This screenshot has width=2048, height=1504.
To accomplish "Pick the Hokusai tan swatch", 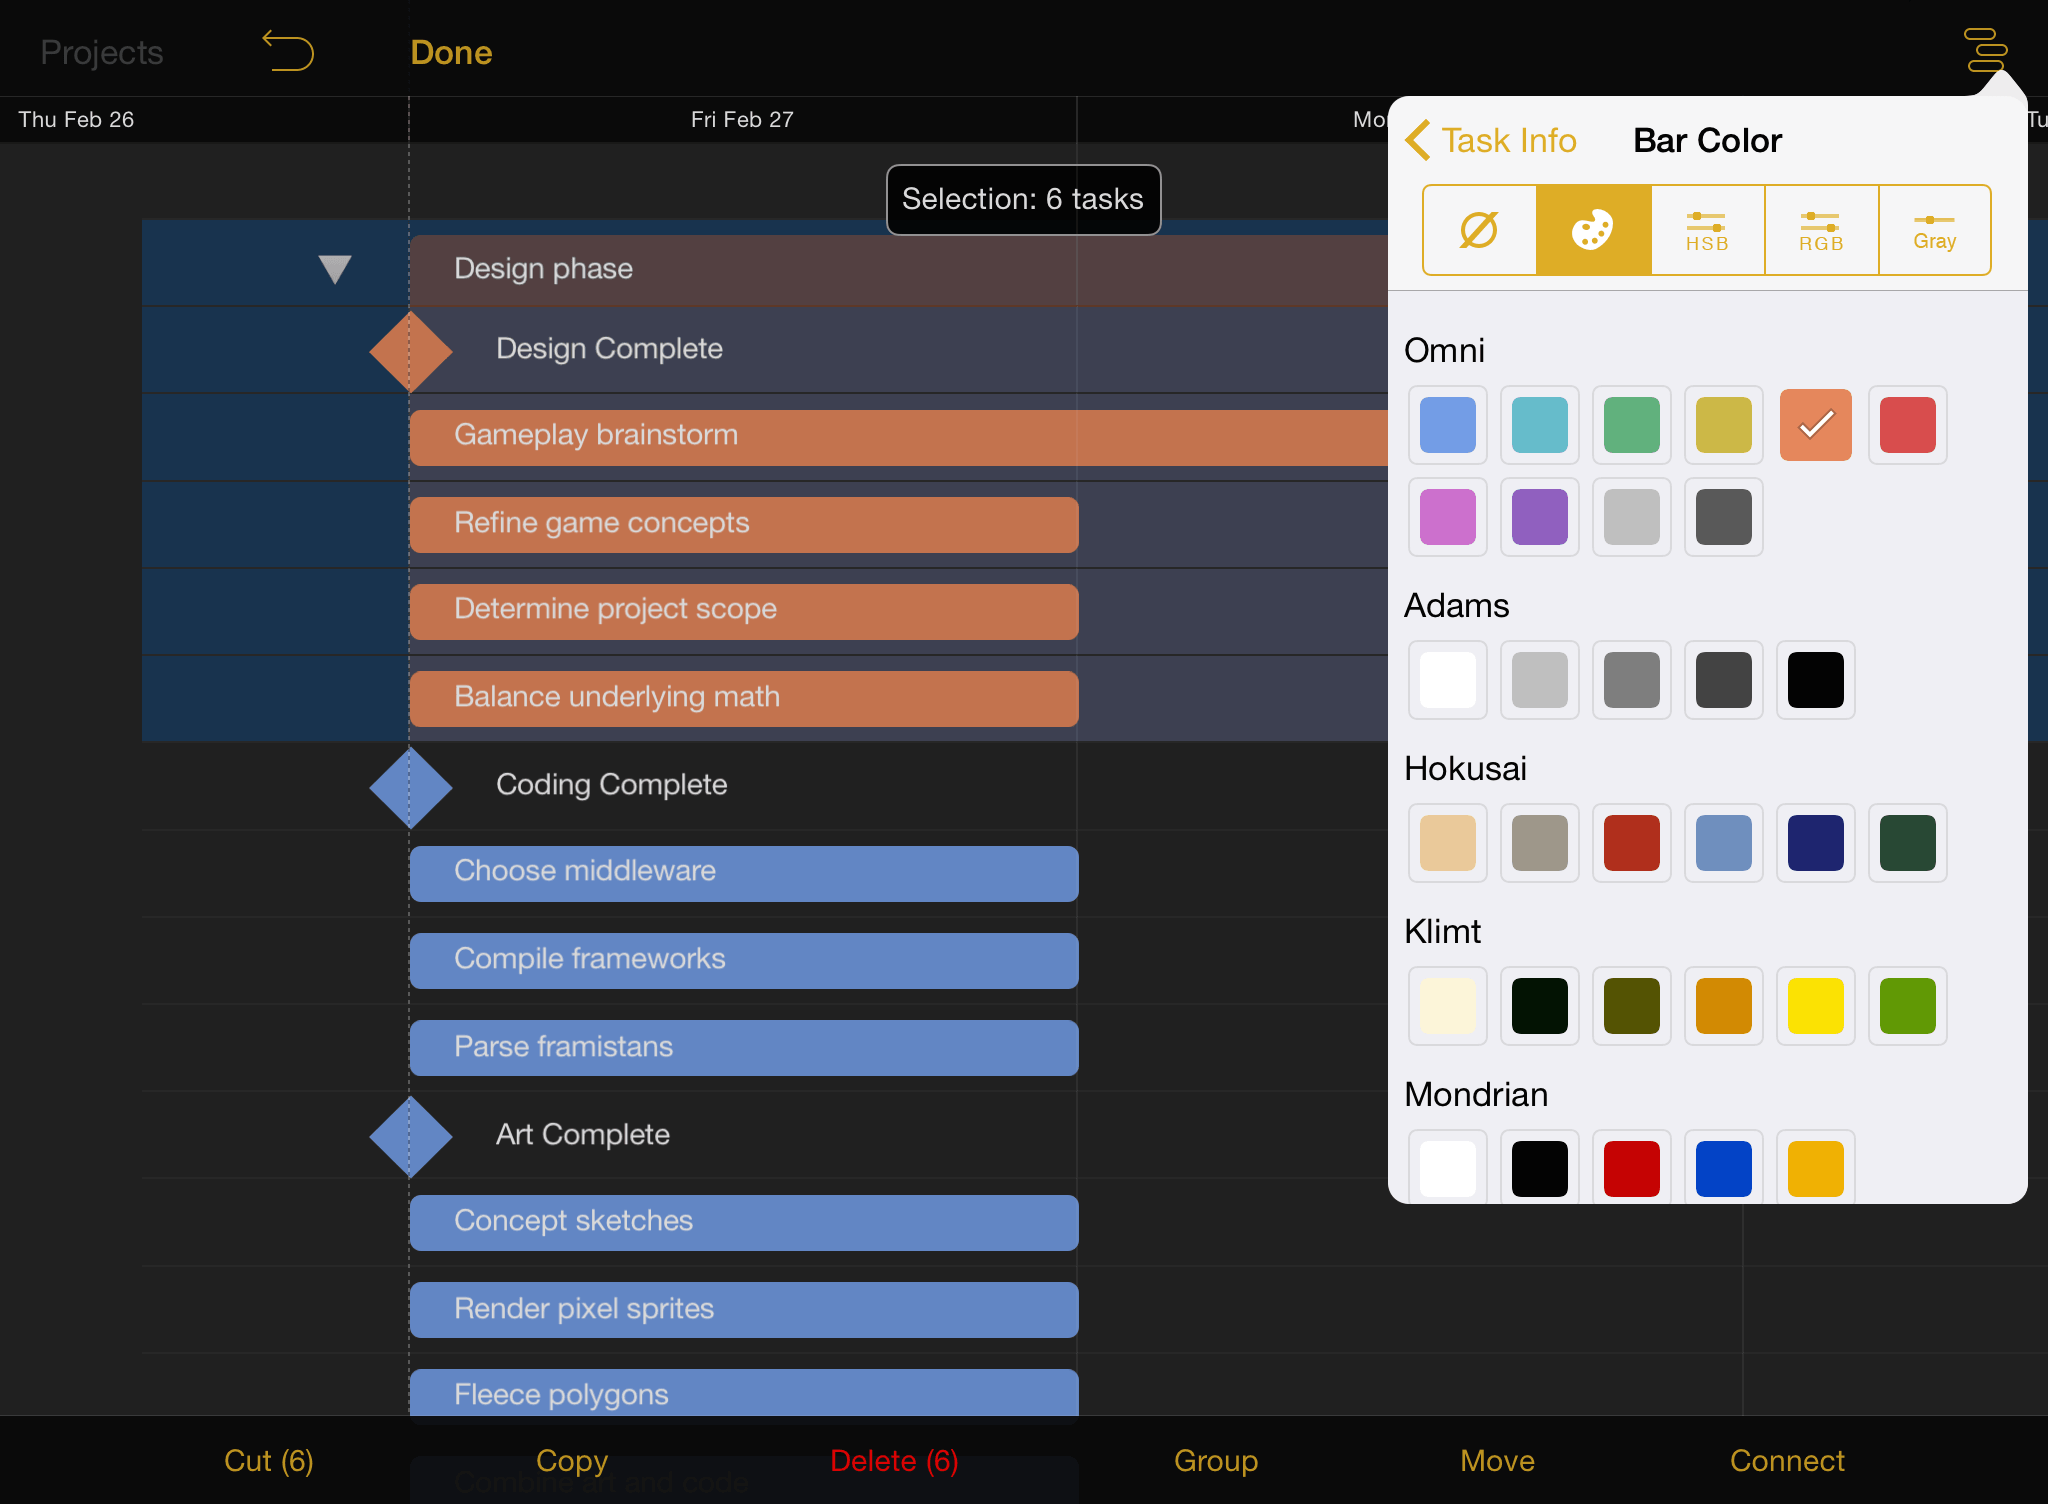I will click(x=1448, y=843).
